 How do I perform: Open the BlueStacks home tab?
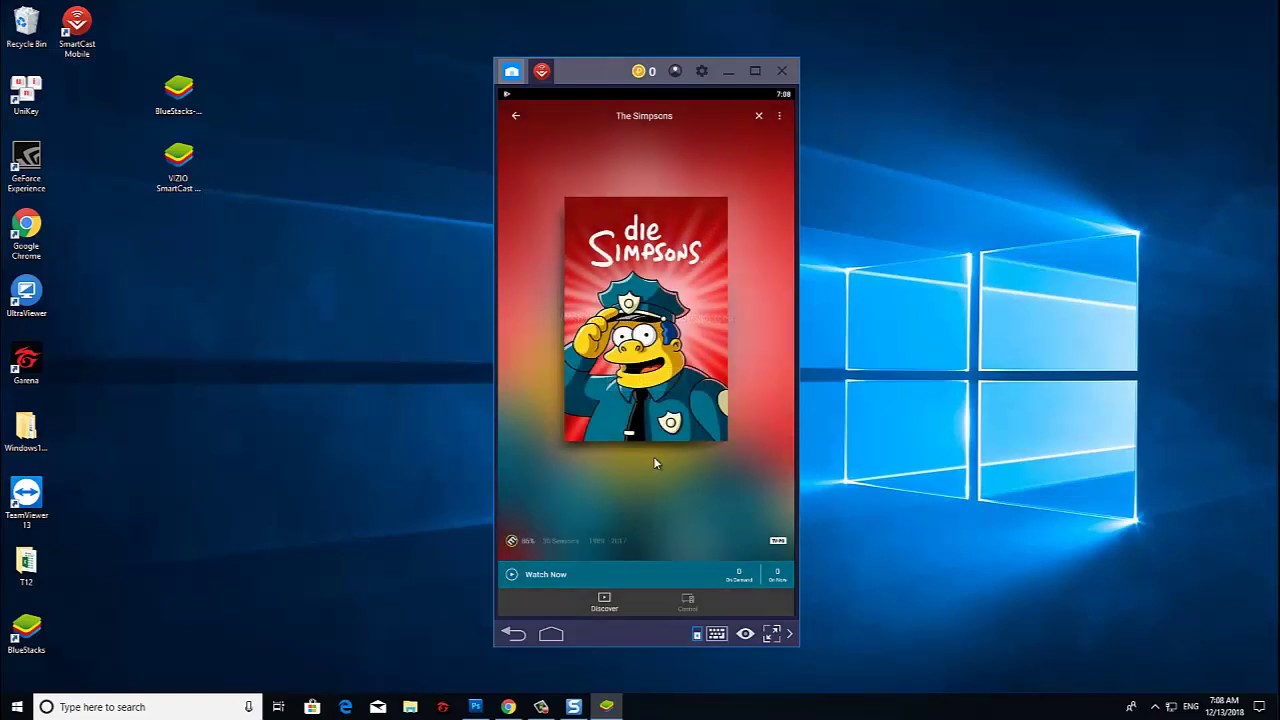coord(512,71)
